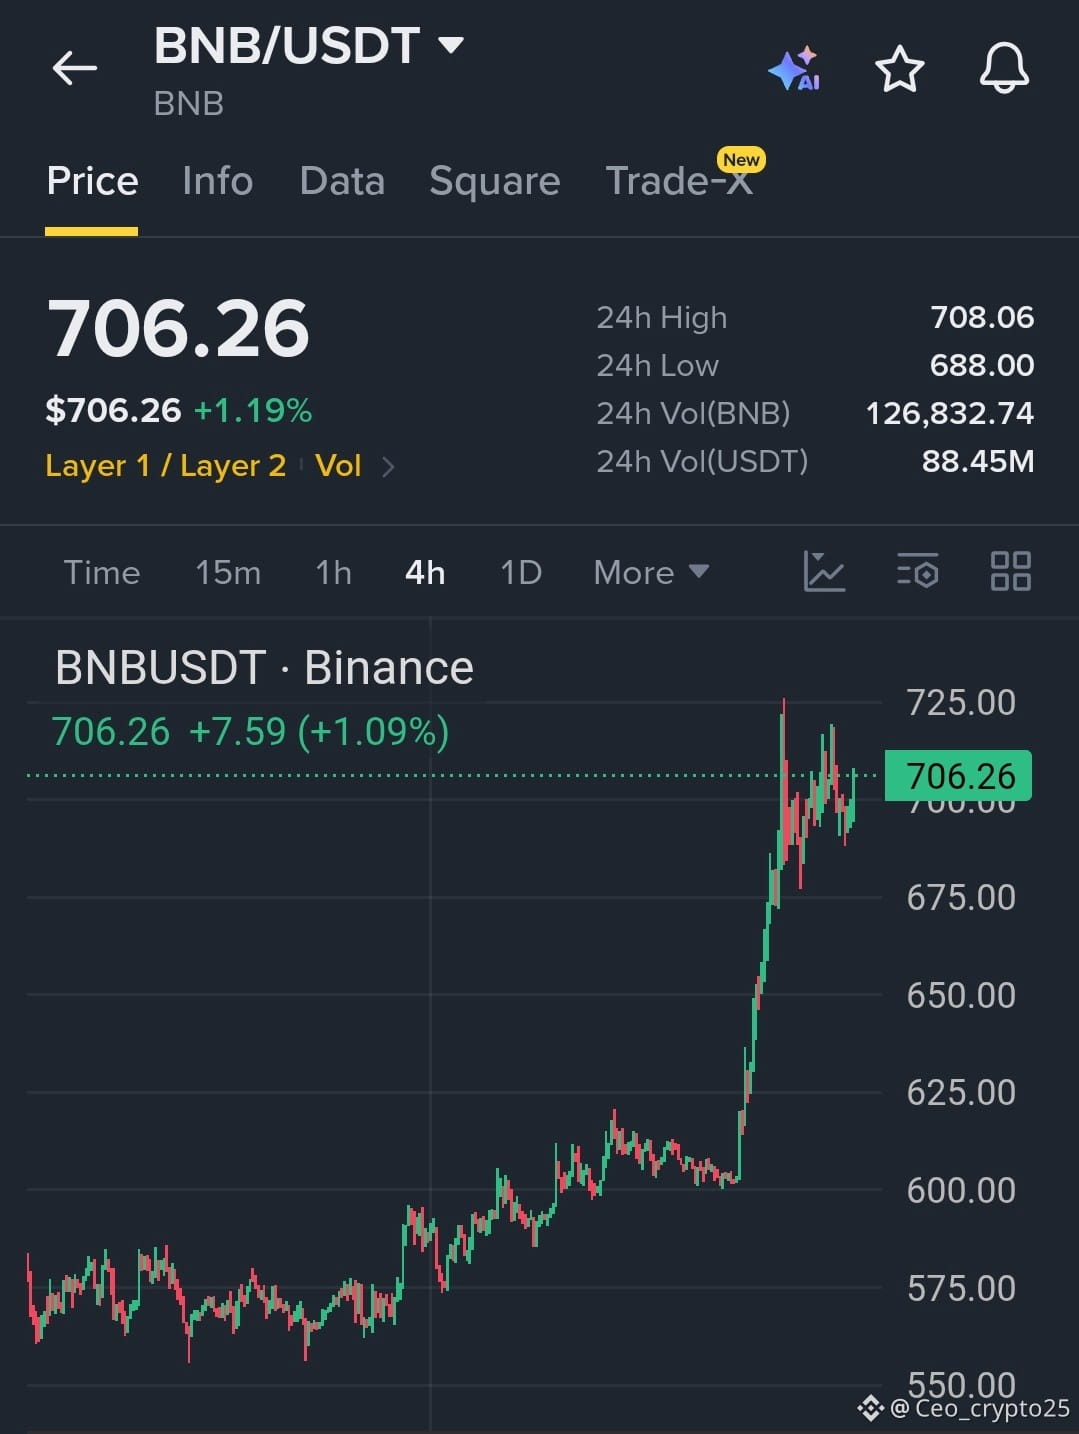
Task: Tap the 675.00 price axis label
Action: 961,898
